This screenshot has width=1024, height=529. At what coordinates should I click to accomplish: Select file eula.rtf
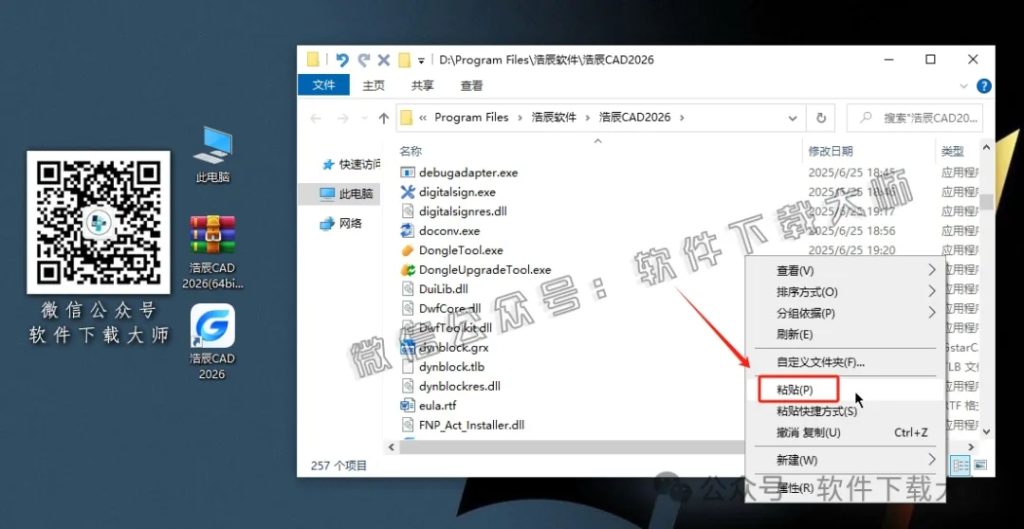click(x=438, y=406)
